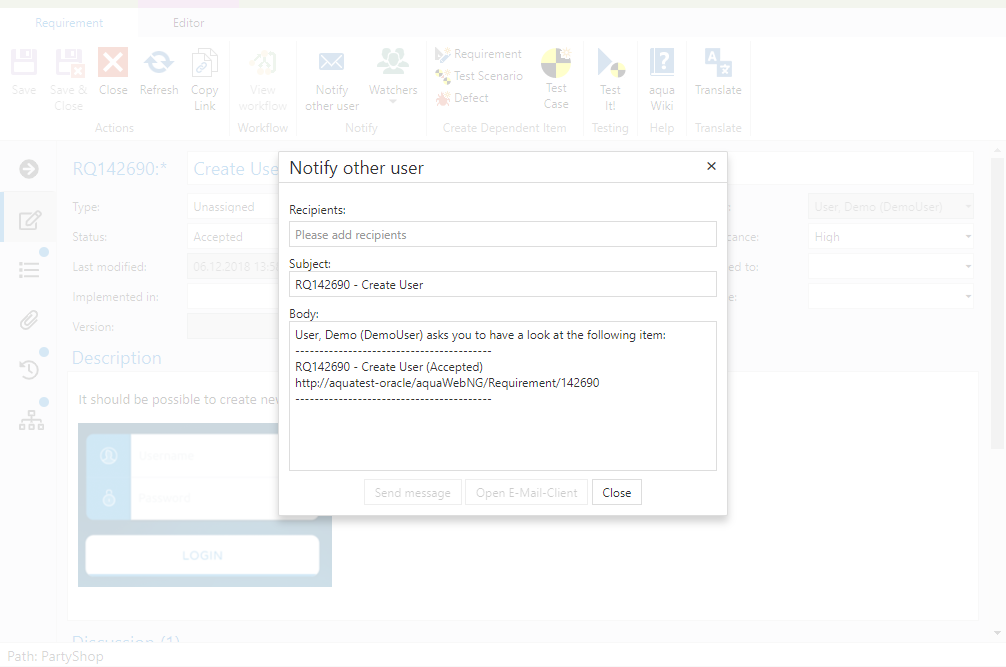Click Open E-Mail-Client button

(x=526, y=492)
